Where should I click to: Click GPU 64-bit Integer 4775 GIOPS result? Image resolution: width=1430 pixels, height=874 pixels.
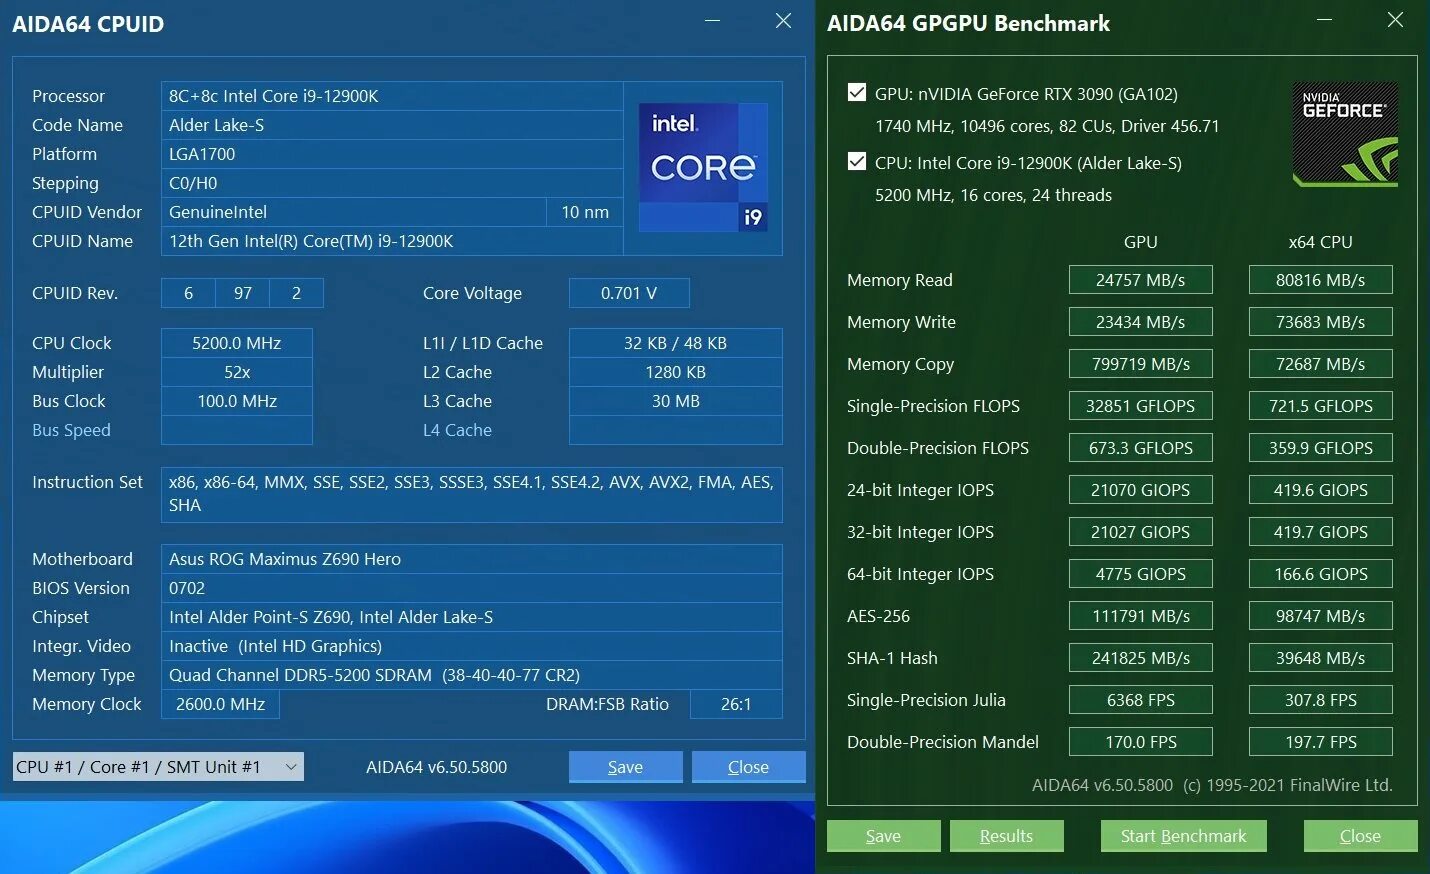[1141, 574]
